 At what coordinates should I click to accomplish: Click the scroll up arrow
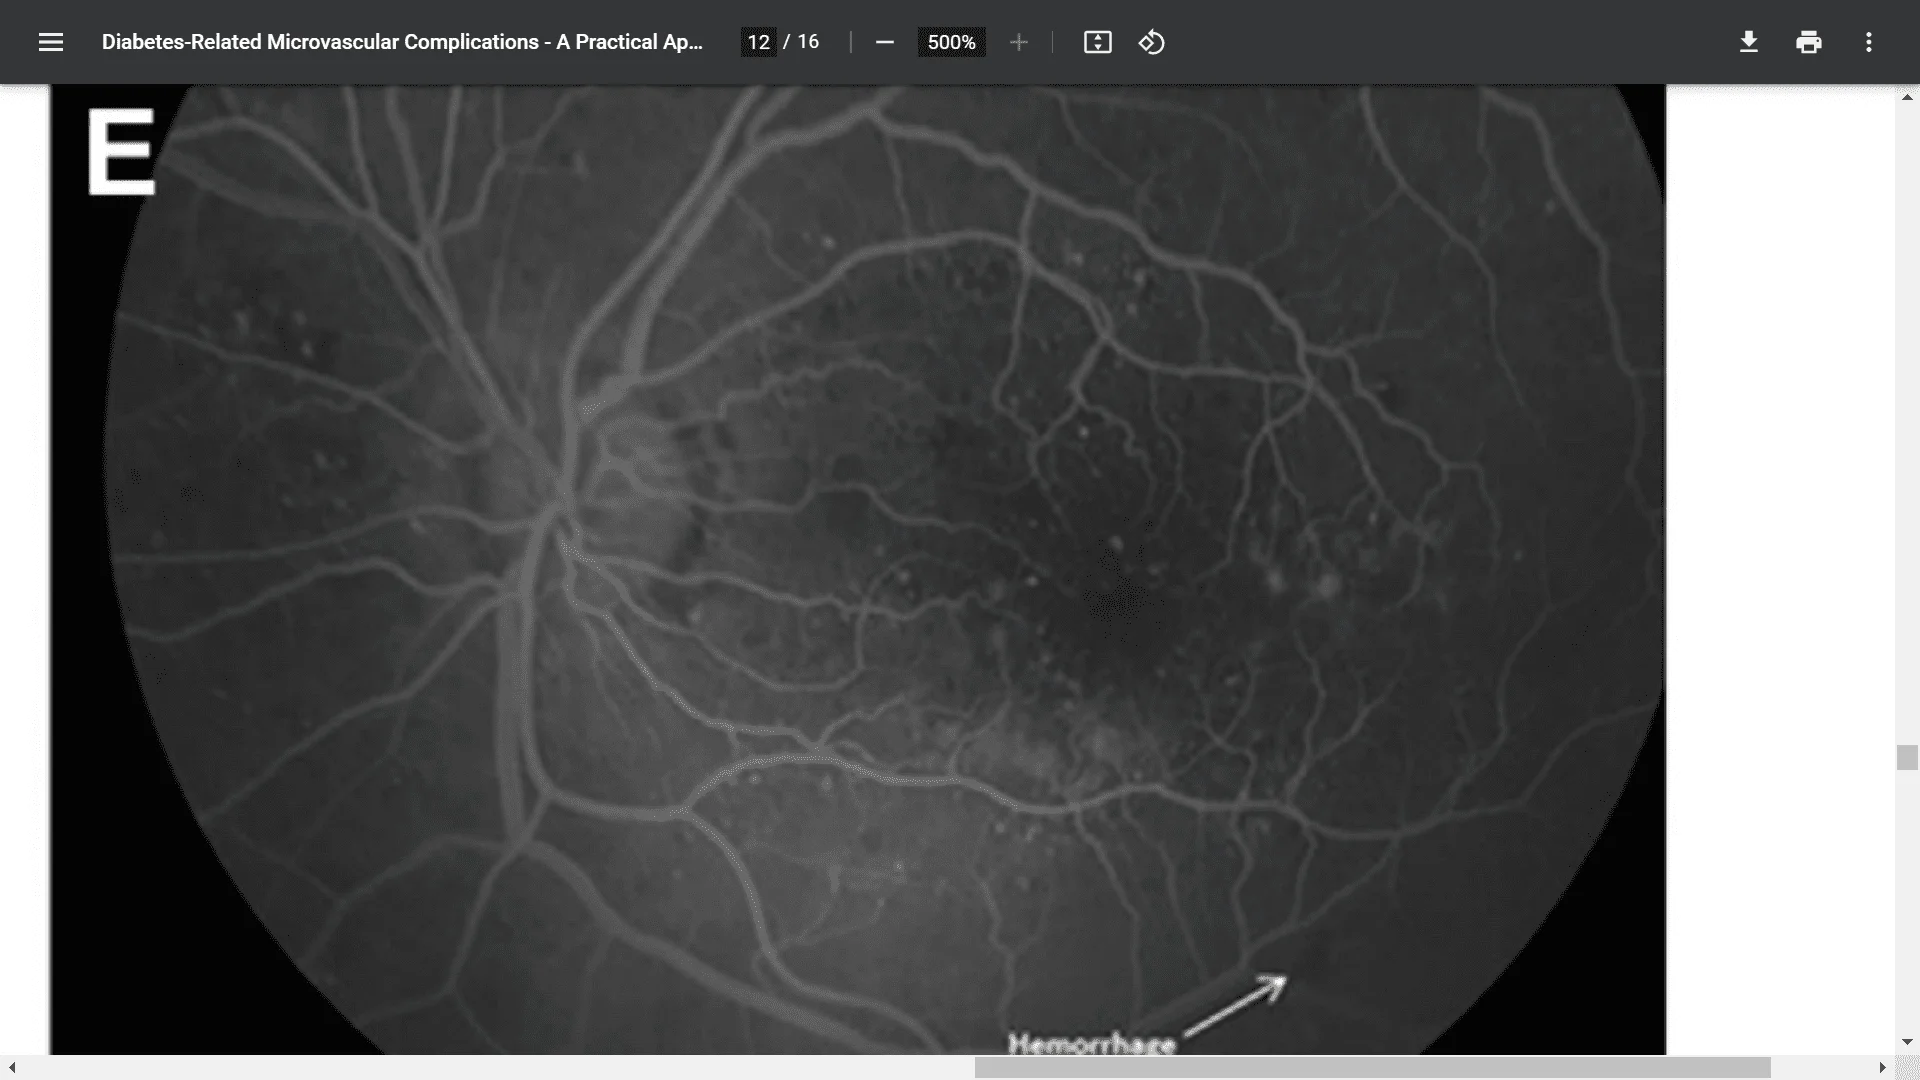point(1907,97)
